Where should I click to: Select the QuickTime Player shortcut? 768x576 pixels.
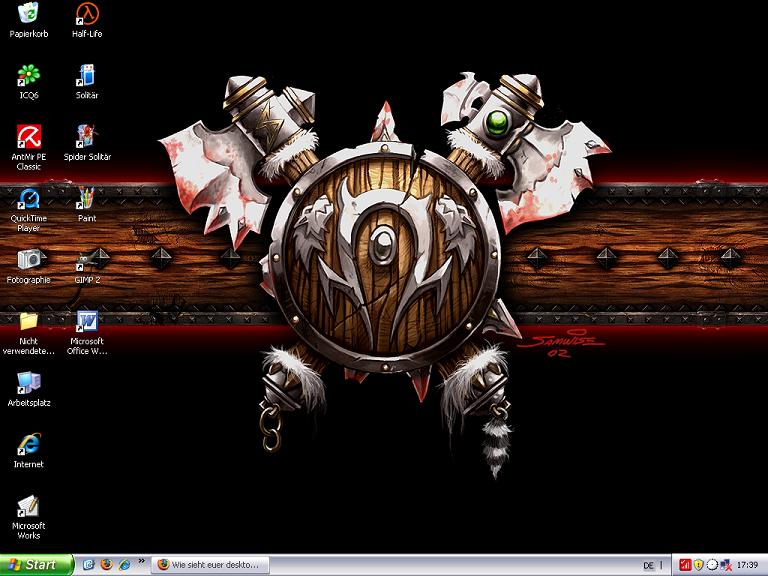click(x=28, y=209)
